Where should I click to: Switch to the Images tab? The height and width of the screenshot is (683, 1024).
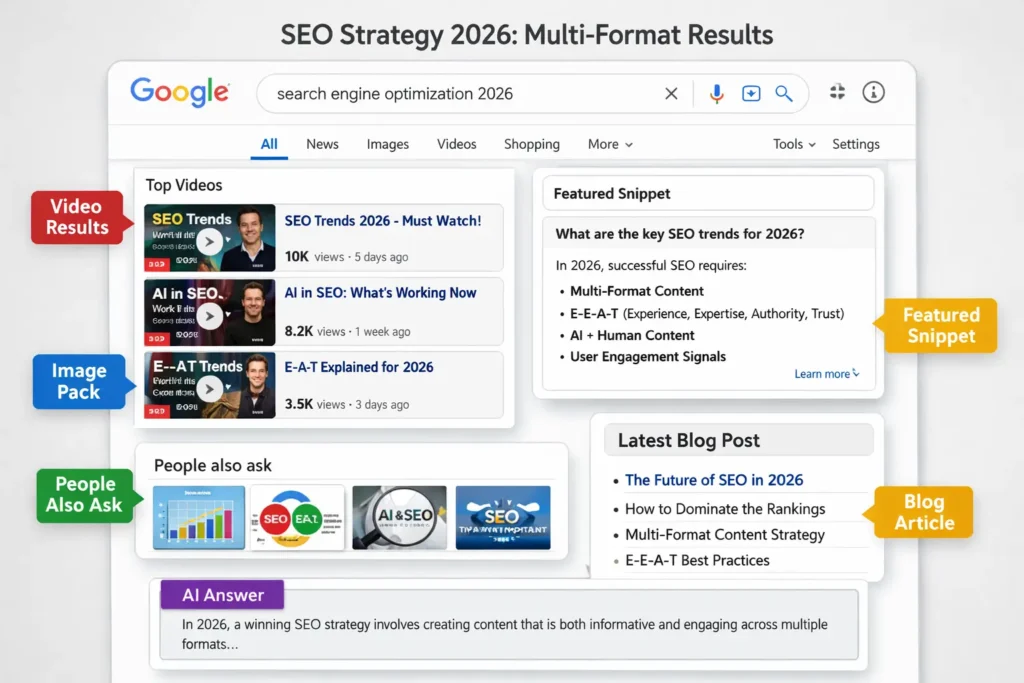(x=387, y=144)
